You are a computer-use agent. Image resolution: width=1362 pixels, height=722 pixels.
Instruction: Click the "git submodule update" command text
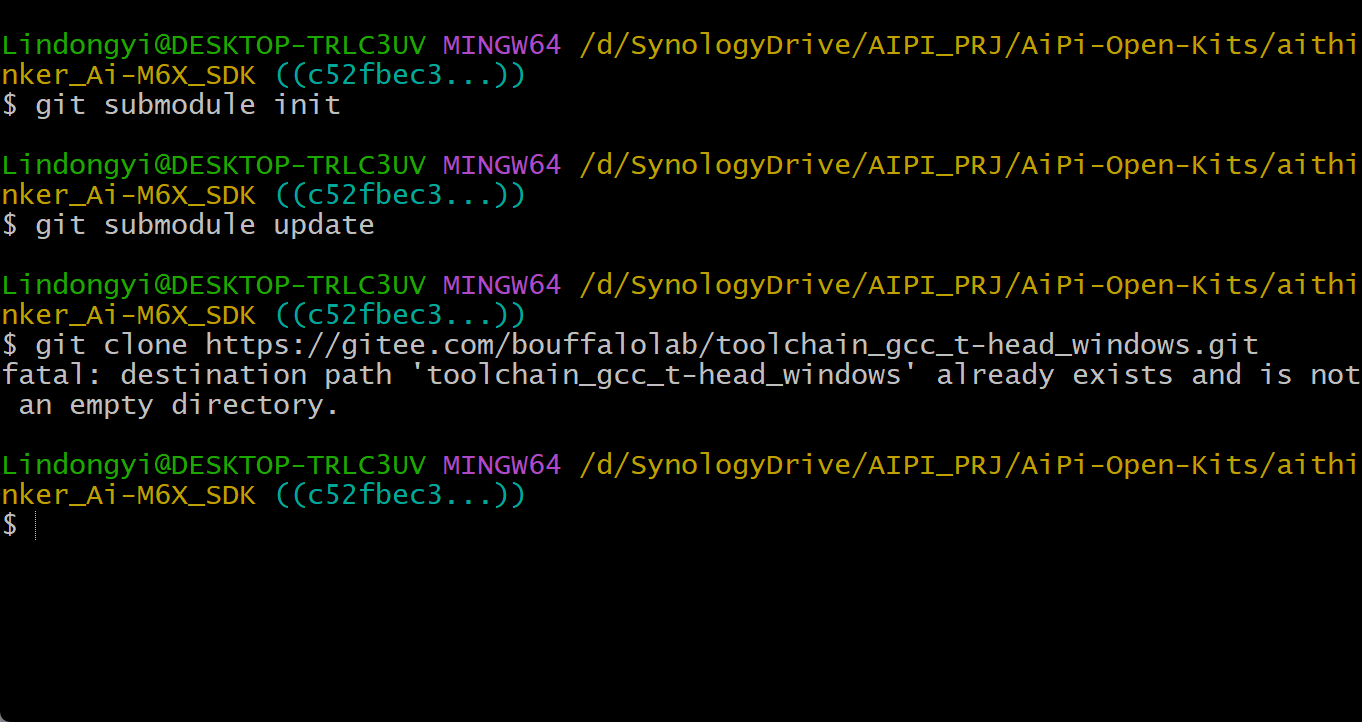point(205,225)
